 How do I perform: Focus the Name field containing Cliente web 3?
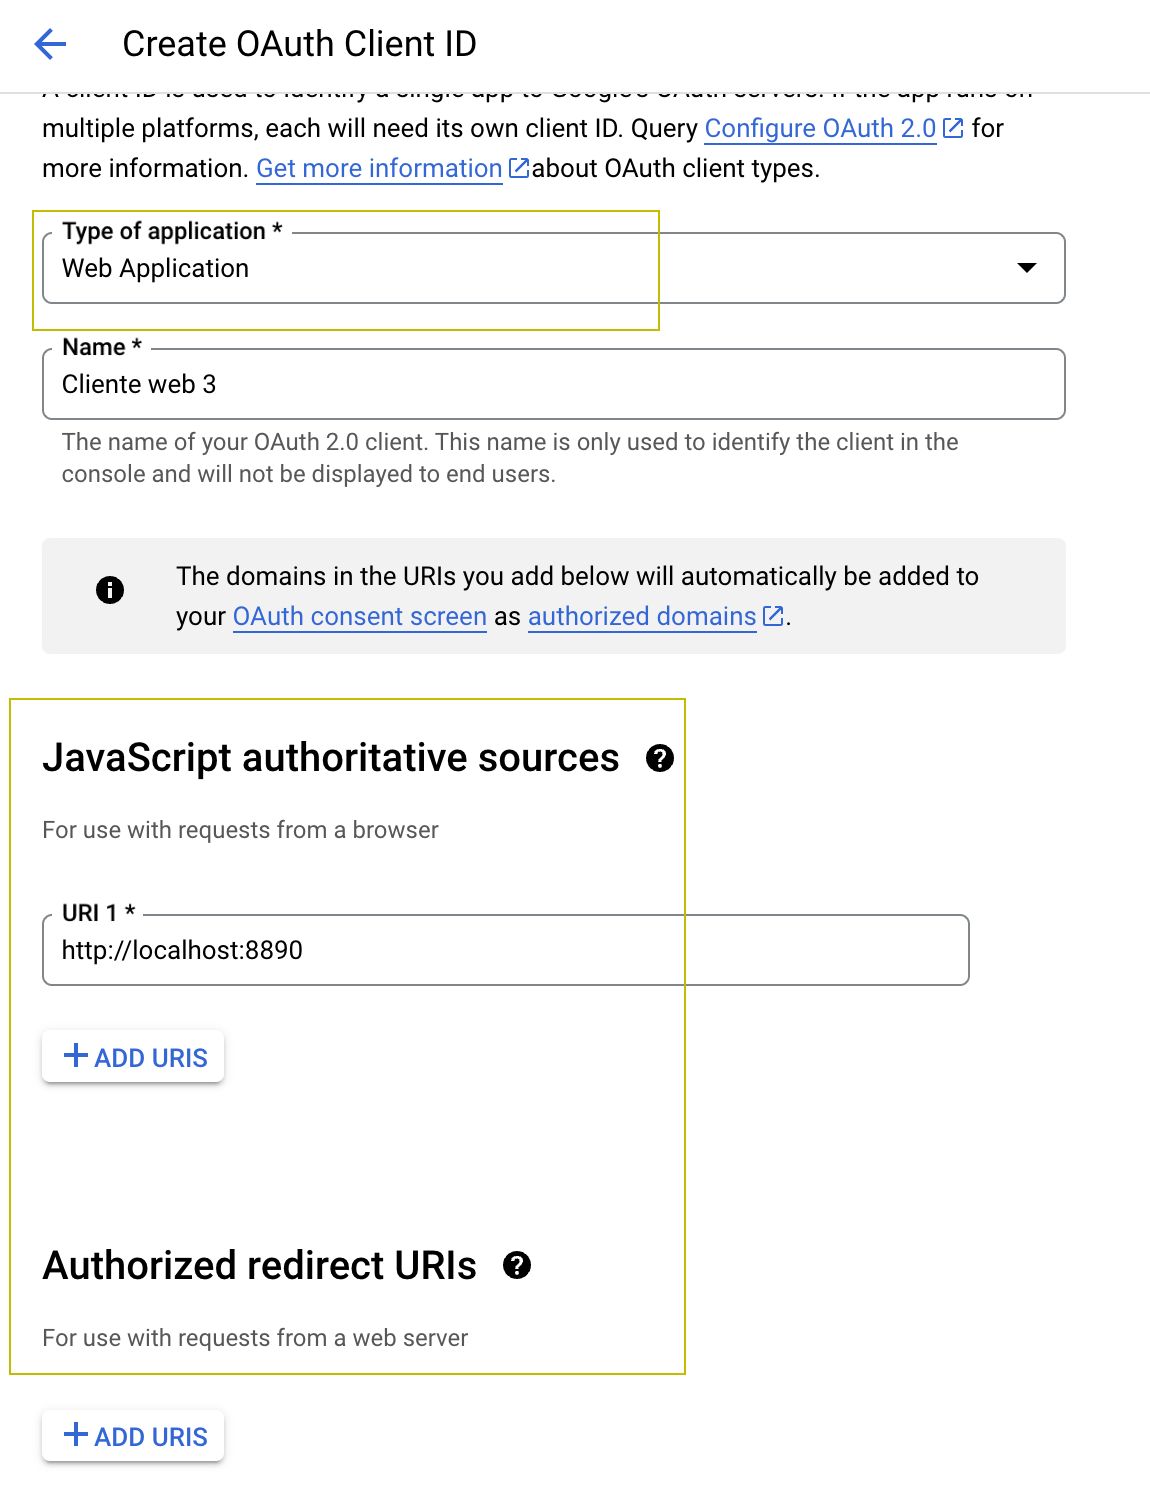point(554,384)
